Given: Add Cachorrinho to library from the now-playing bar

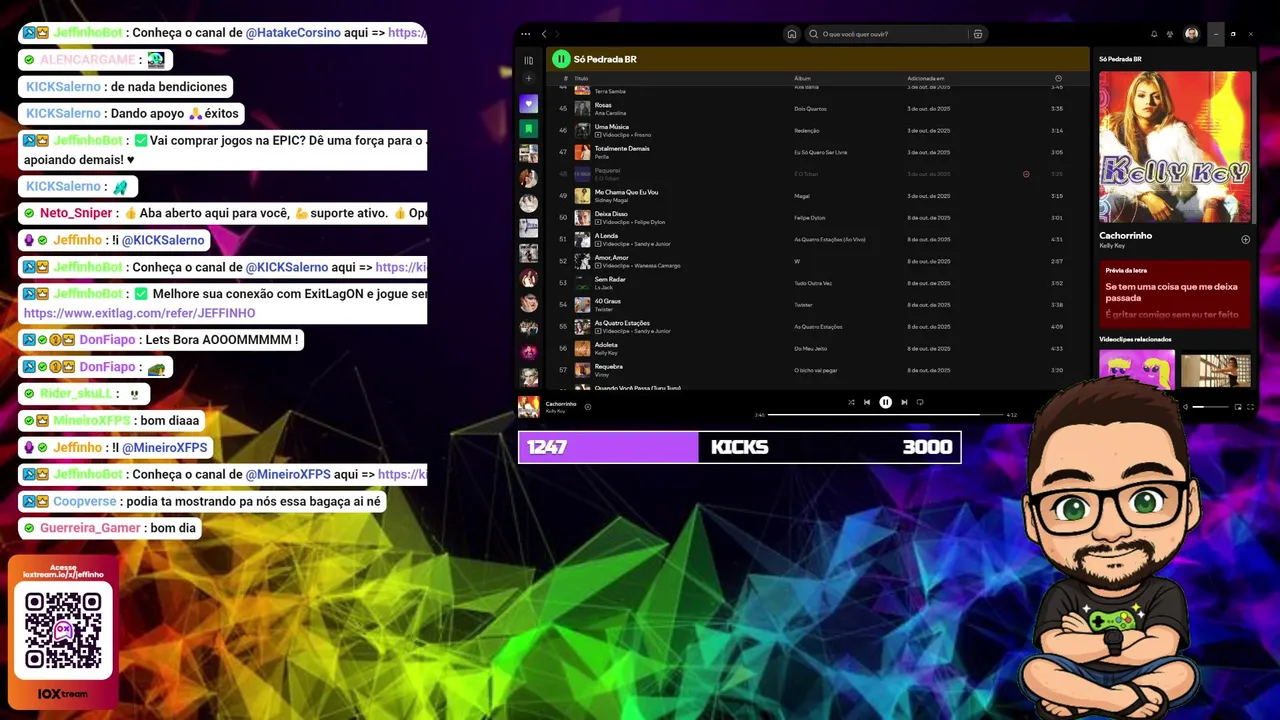Looking at the screenshot, I should tap(588, 406).
